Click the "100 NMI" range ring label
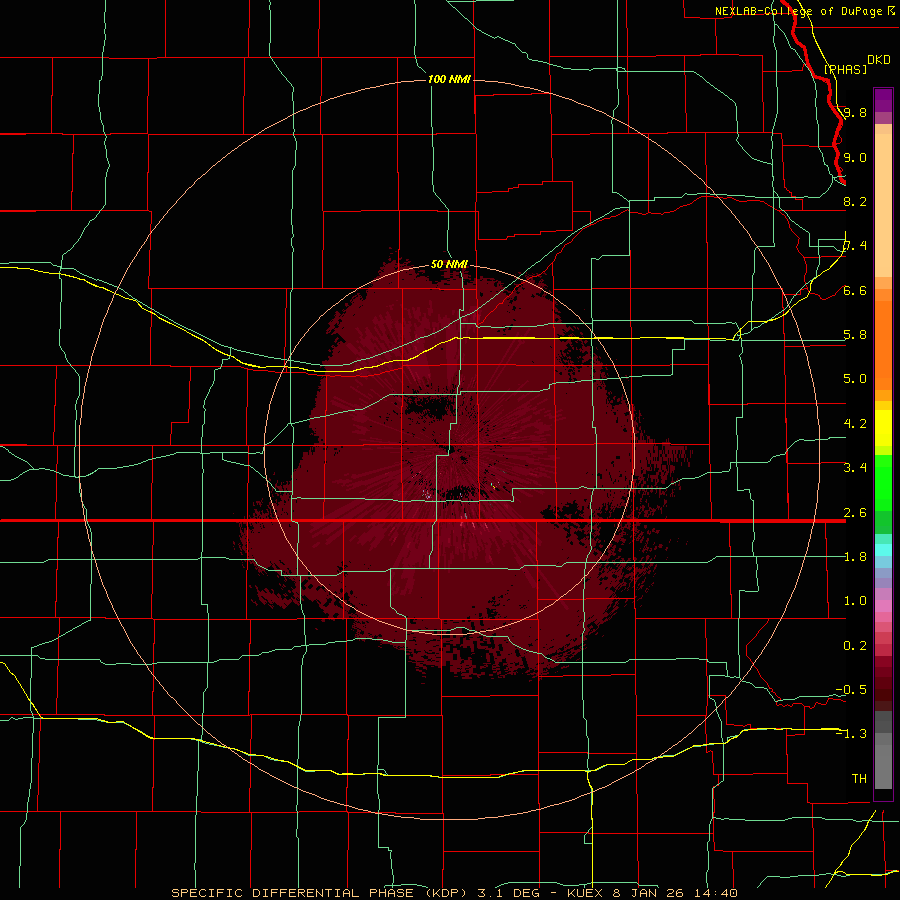 449,79
